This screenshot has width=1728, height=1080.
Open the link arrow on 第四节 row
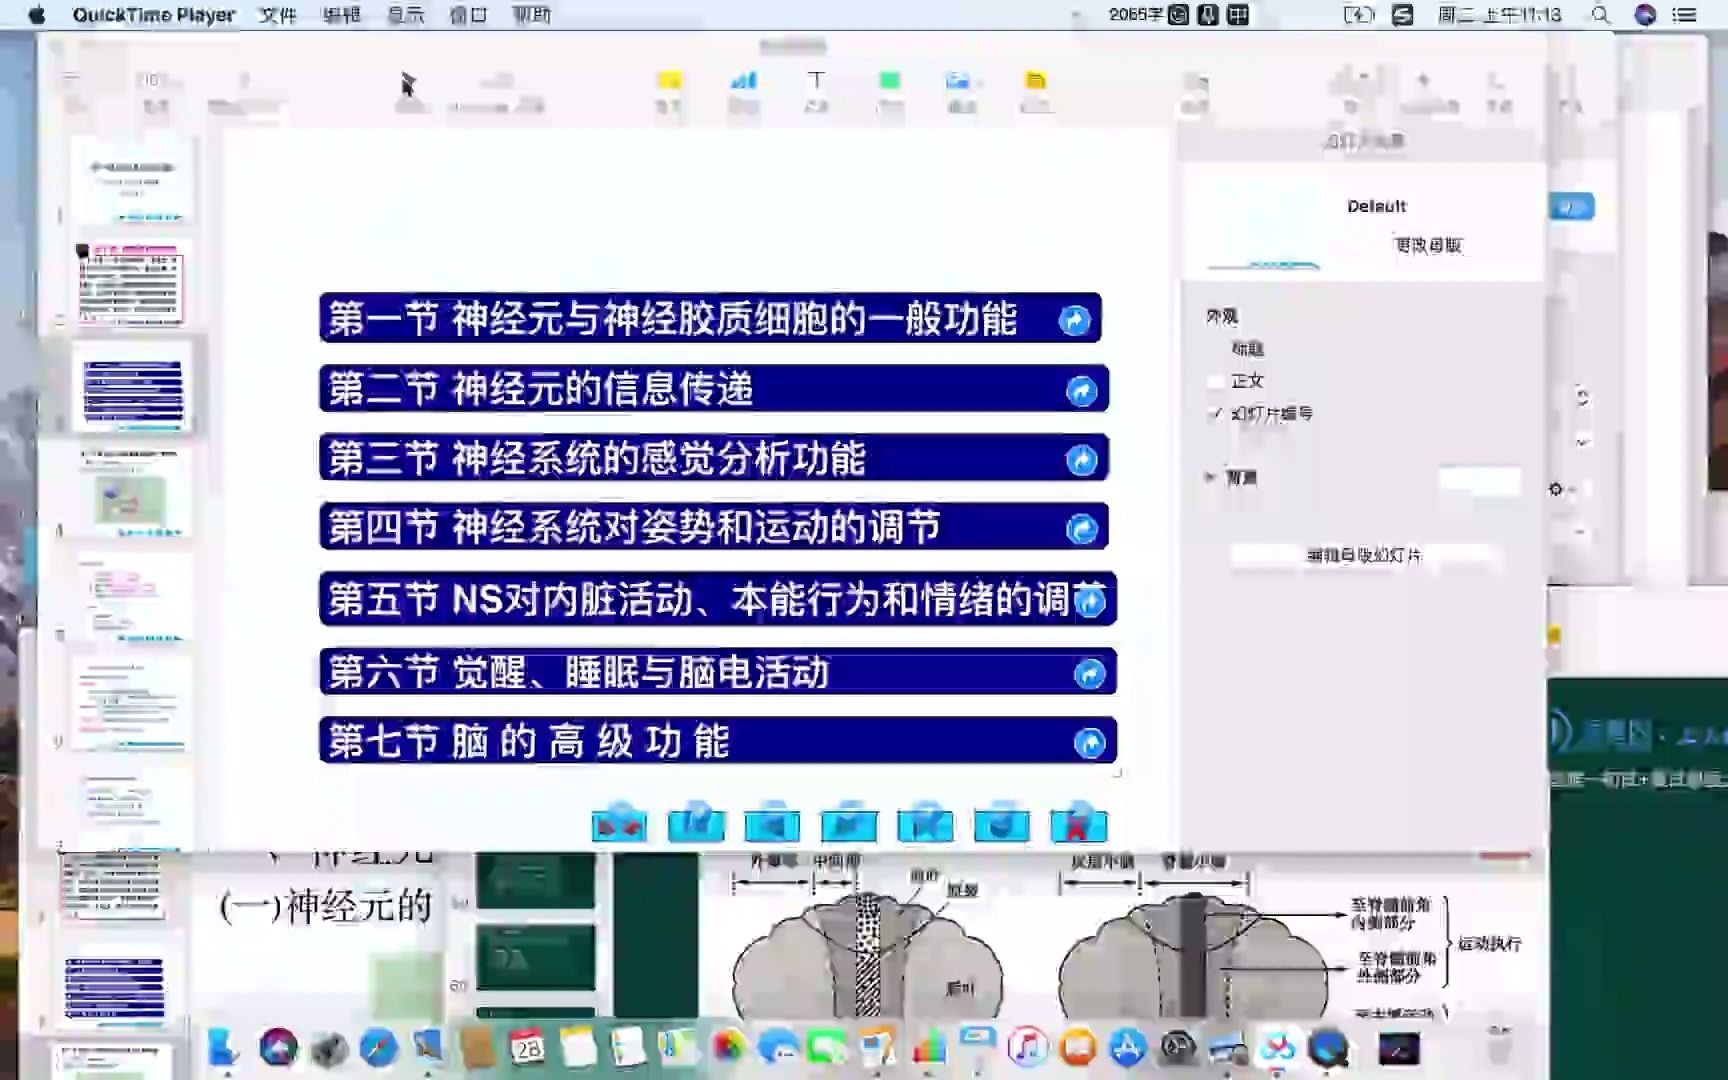point(1081,529)
